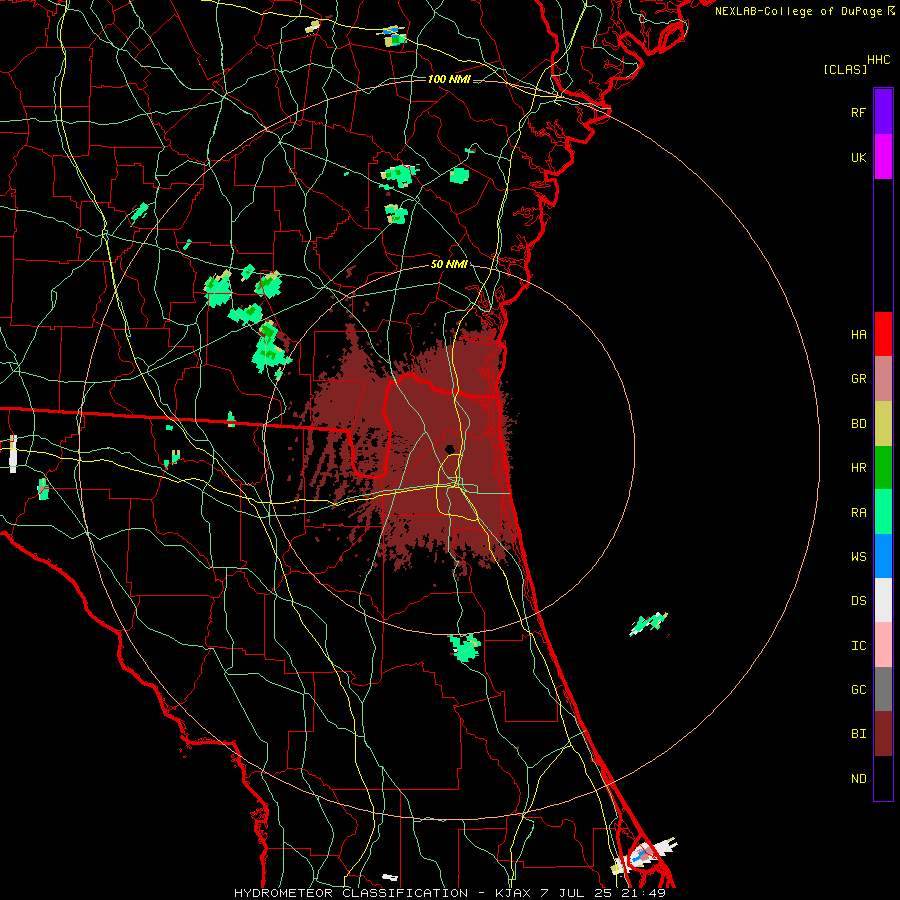This screenshot has height=900, width=900.
Task: Click the HA red legend swatch
Action: pos(883,334)
